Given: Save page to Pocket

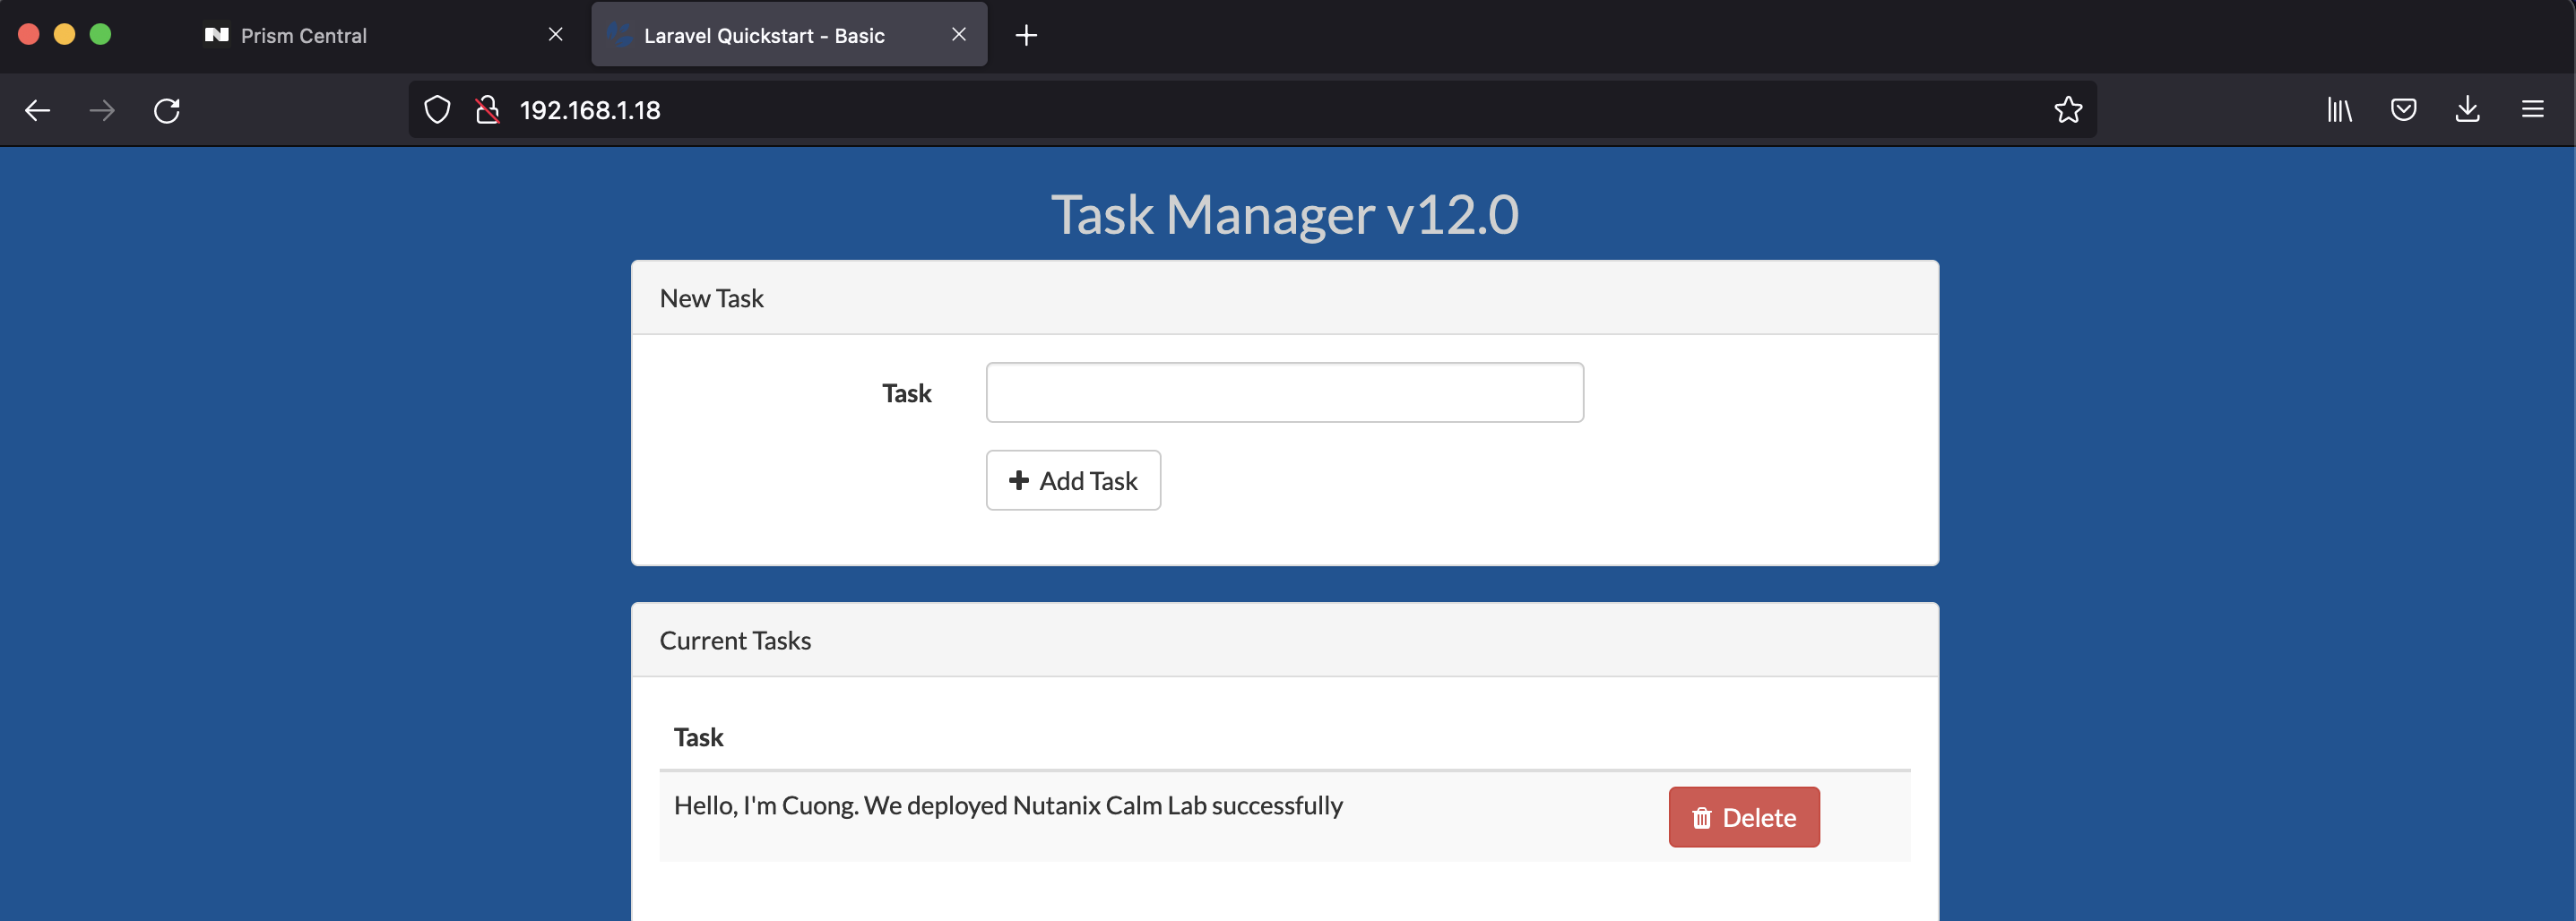Looking at the screenshot, I should point(2403,110).
